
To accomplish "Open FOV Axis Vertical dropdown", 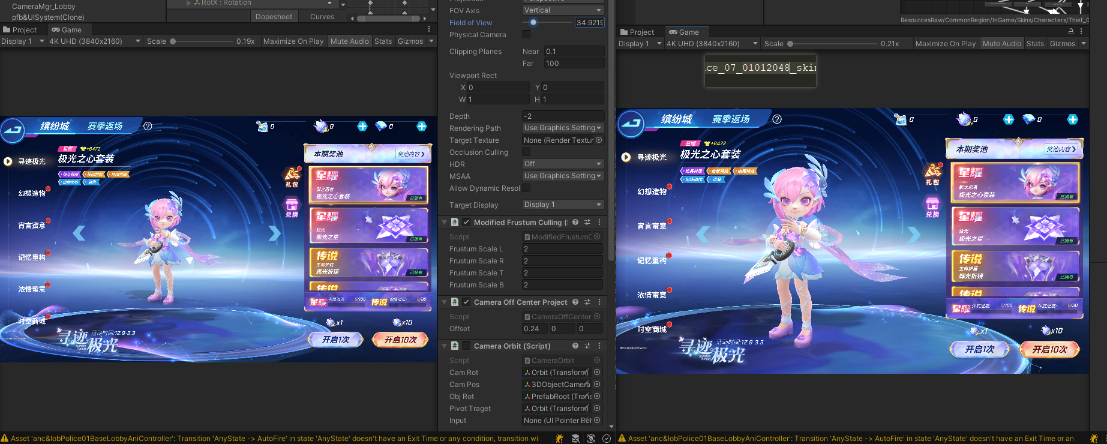I will [x=563, y=11].
